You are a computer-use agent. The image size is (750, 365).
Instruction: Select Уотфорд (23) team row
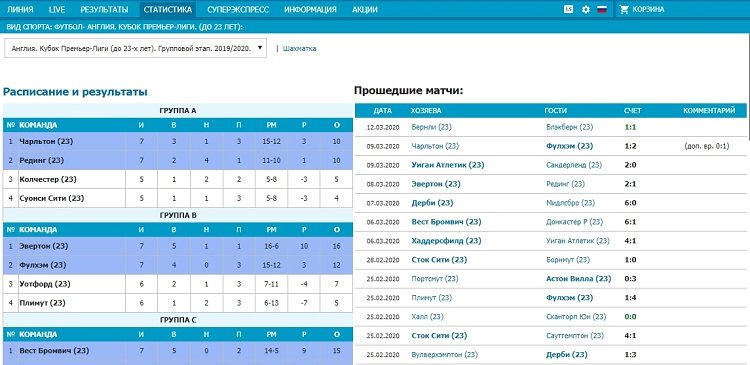177,284
